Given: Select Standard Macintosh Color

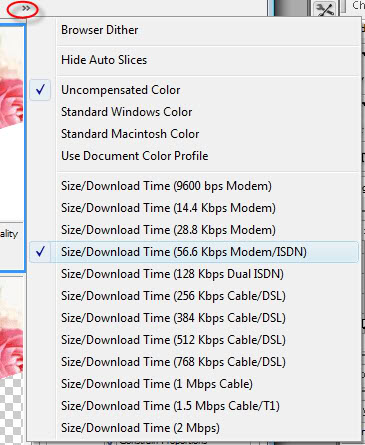Looking at the screenshot, I should (x=194, y=134).
